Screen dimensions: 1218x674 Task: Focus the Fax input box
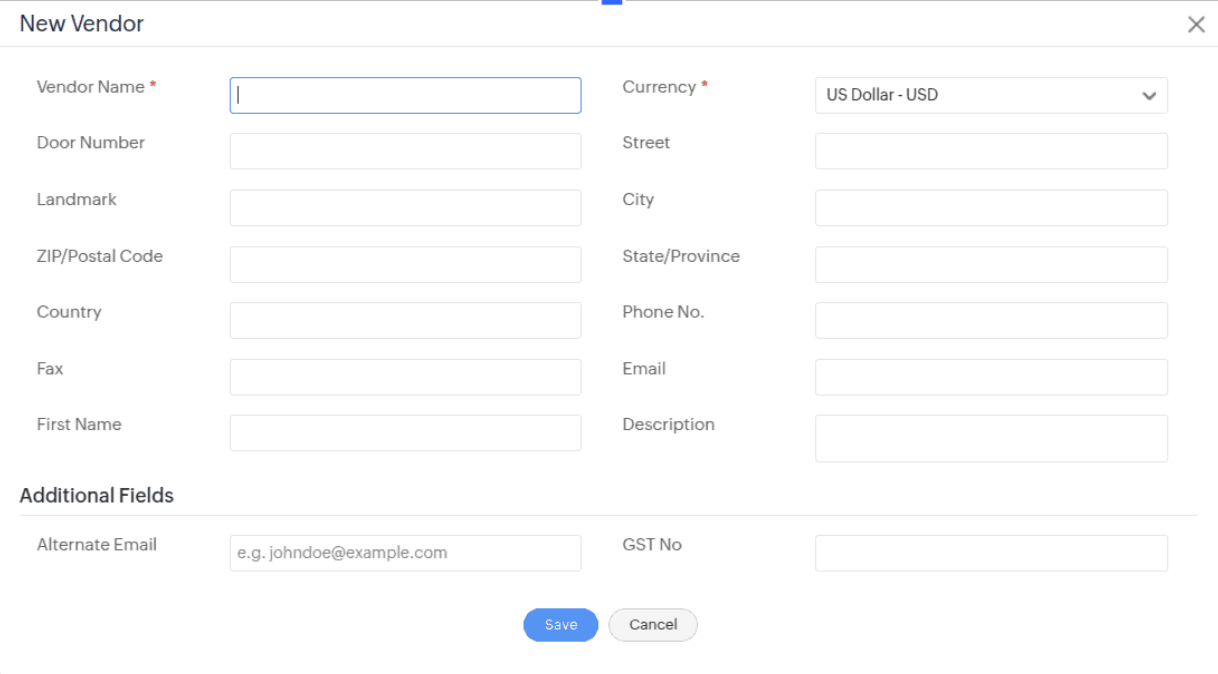[405, 377]
